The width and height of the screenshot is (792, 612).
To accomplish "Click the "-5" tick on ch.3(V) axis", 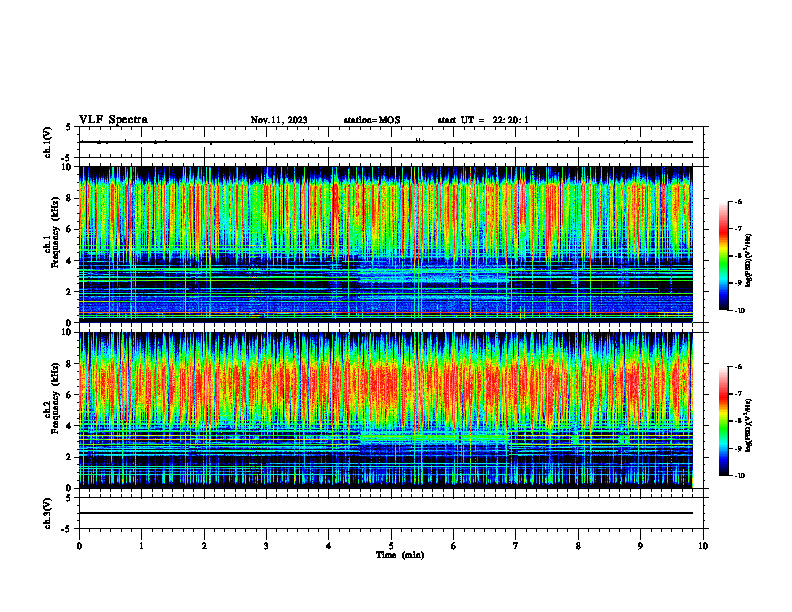I will [x=67, y=529].
